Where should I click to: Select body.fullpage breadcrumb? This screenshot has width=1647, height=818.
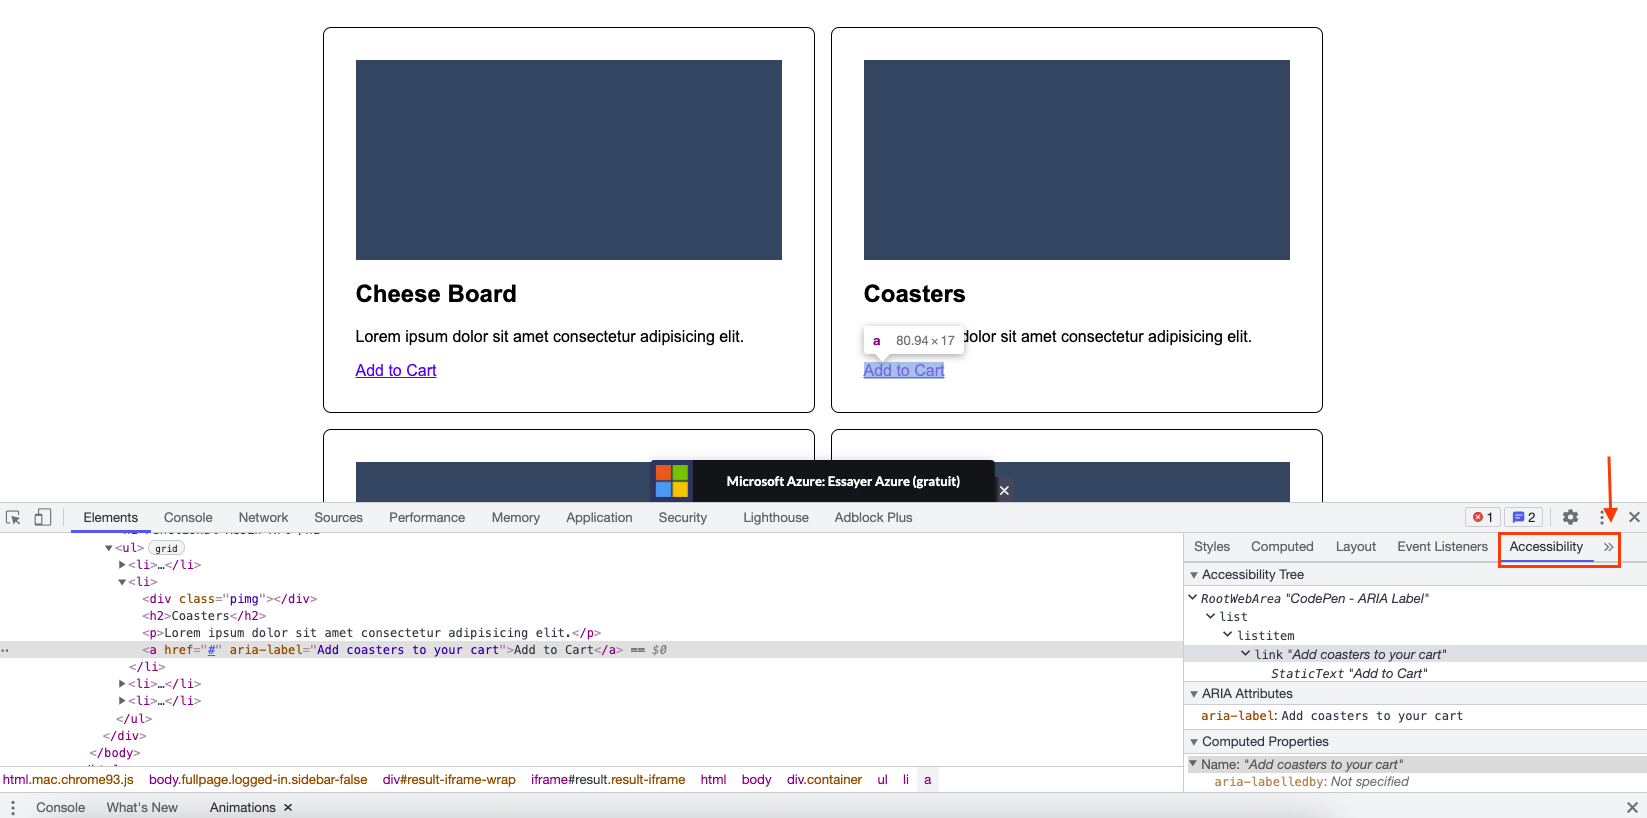pyautogui.click(x=258, y=780)
